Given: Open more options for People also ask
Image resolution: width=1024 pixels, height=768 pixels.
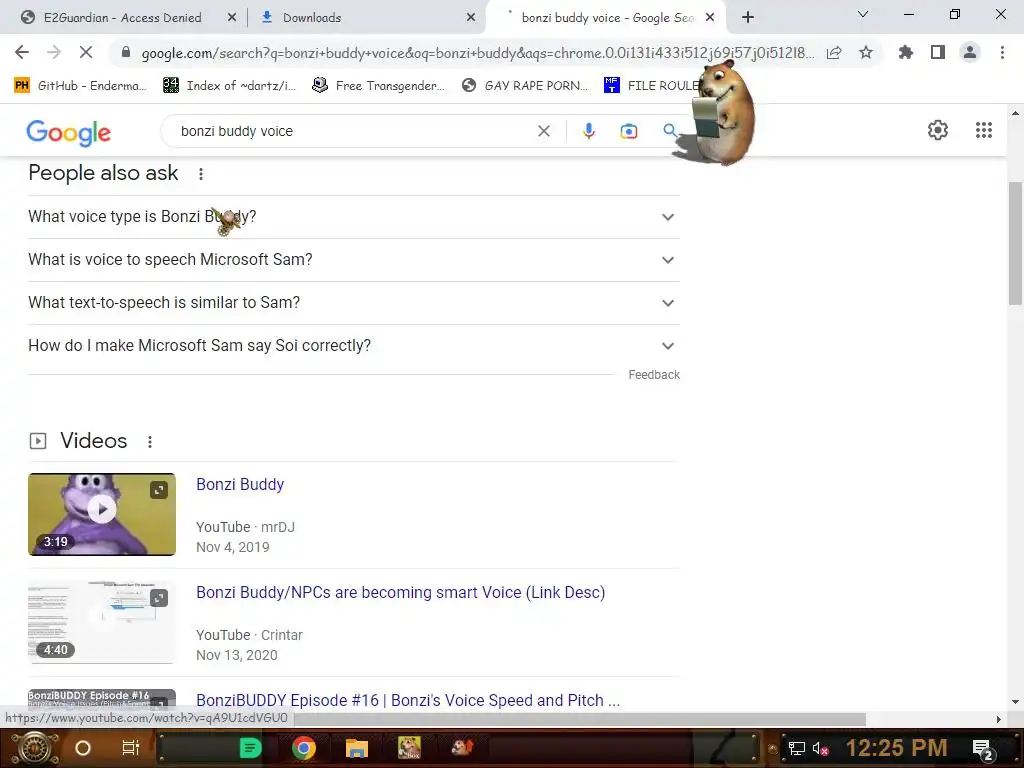Looking at the screenshot, I should point(201,174).
